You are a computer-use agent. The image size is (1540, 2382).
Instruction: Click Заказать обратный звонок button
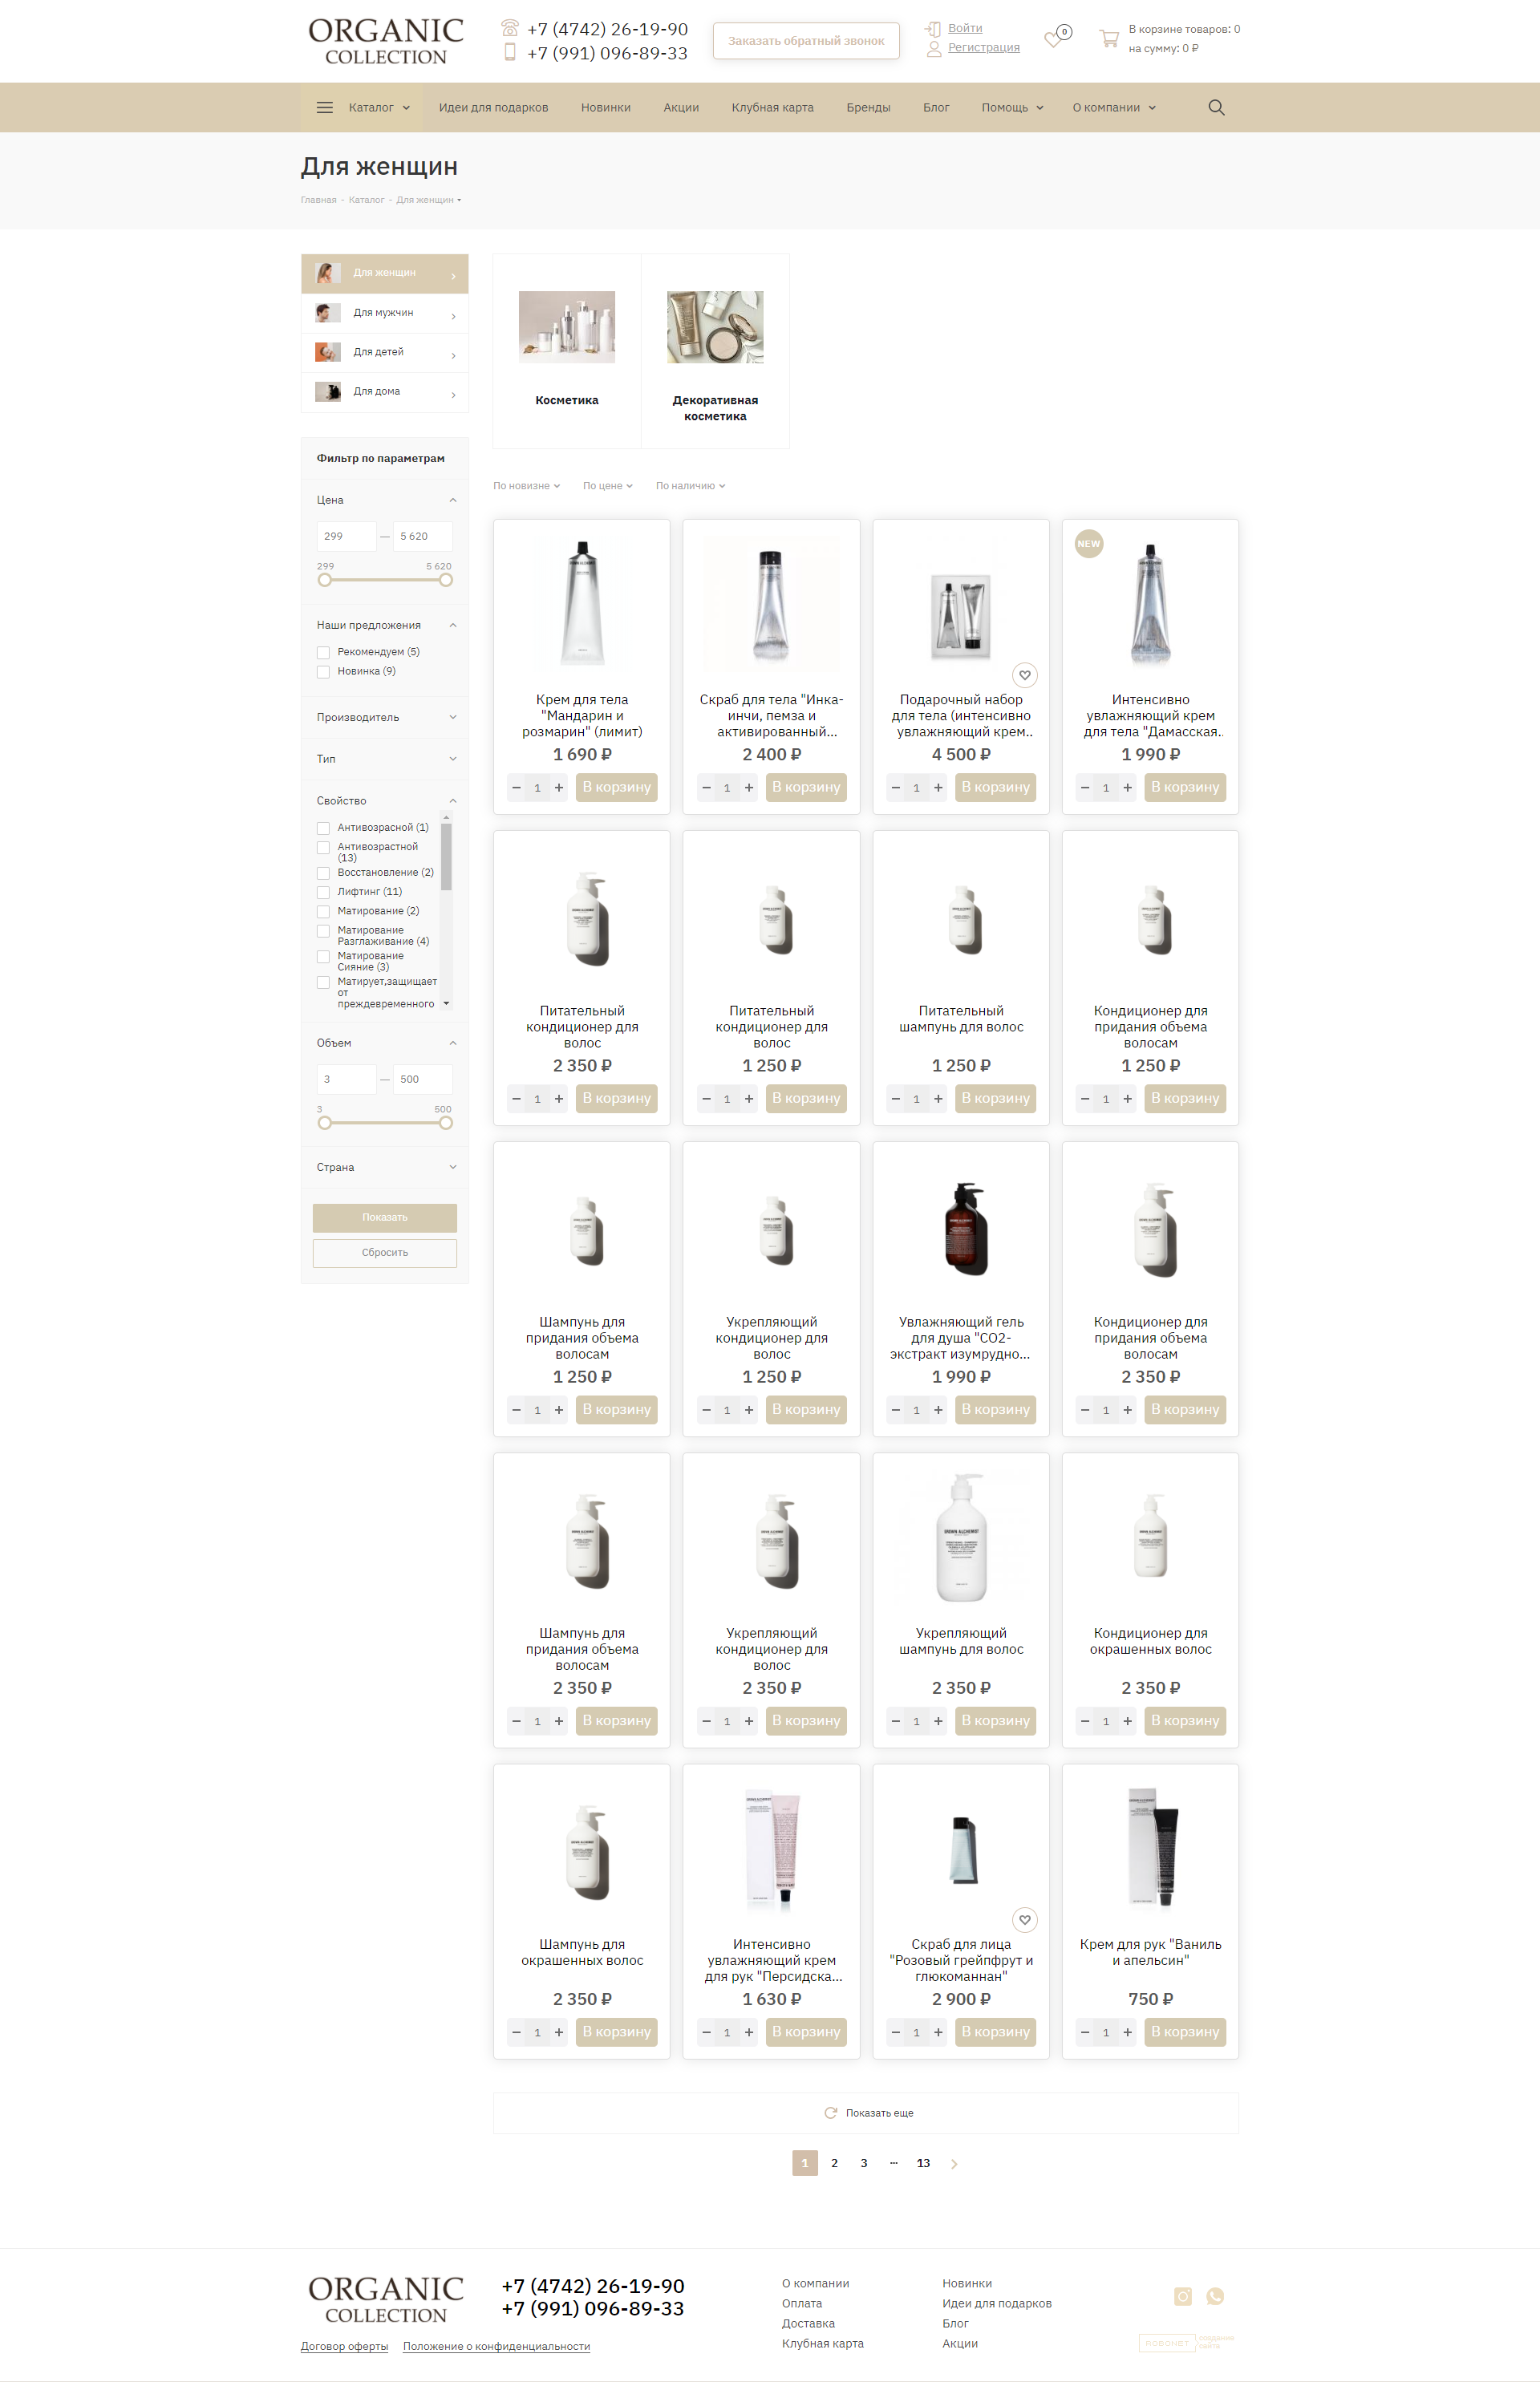pyautogui.click(x=806, y=41)
